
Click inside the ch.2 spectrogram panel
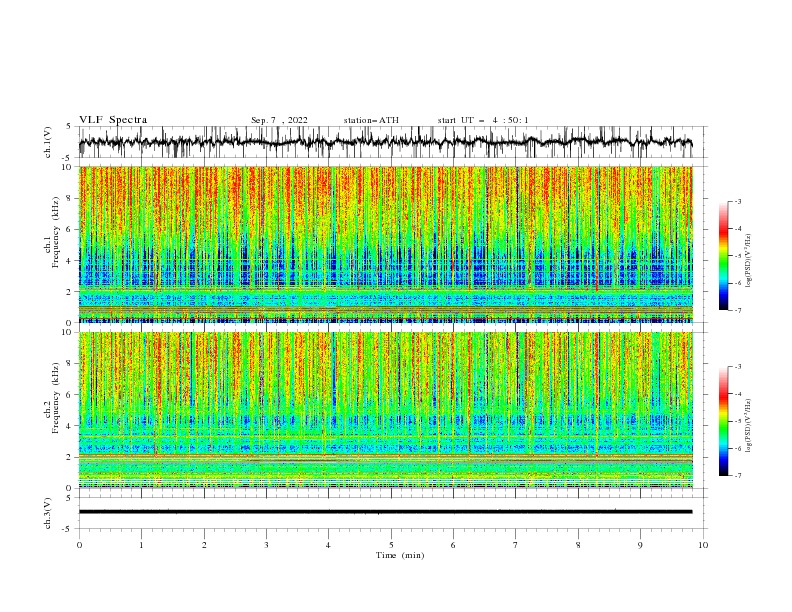point(385,410)
